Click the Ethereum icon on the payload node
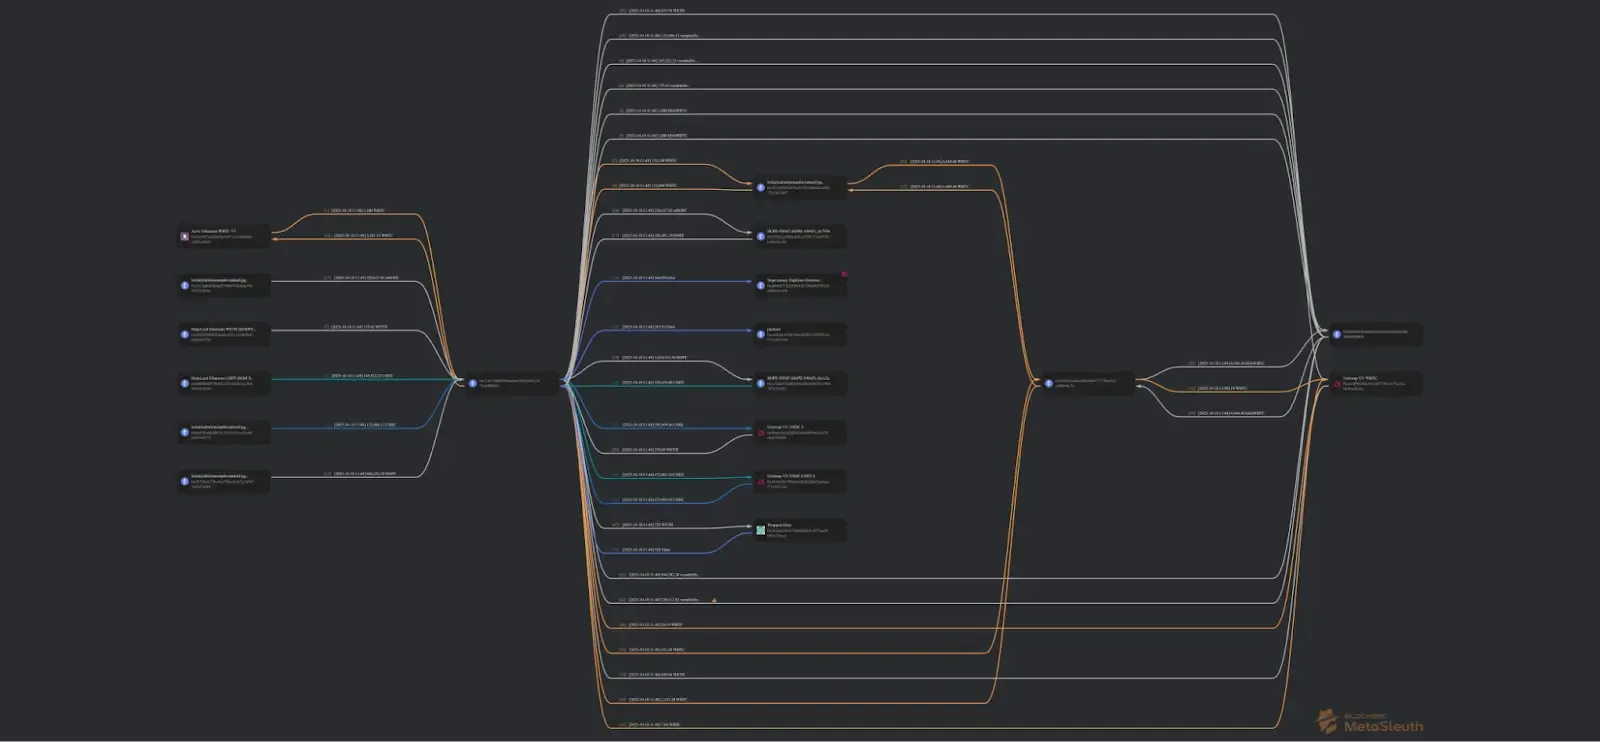Screen dimensions: 1600x742 pos(760,334)
